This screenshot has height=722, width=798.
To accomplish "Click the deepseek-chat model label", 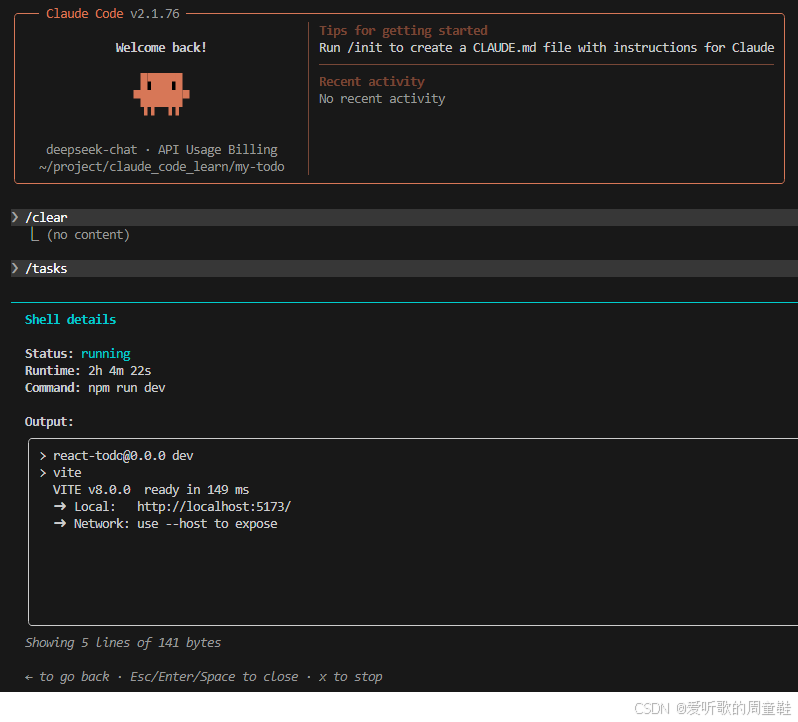I will (92, 150).
